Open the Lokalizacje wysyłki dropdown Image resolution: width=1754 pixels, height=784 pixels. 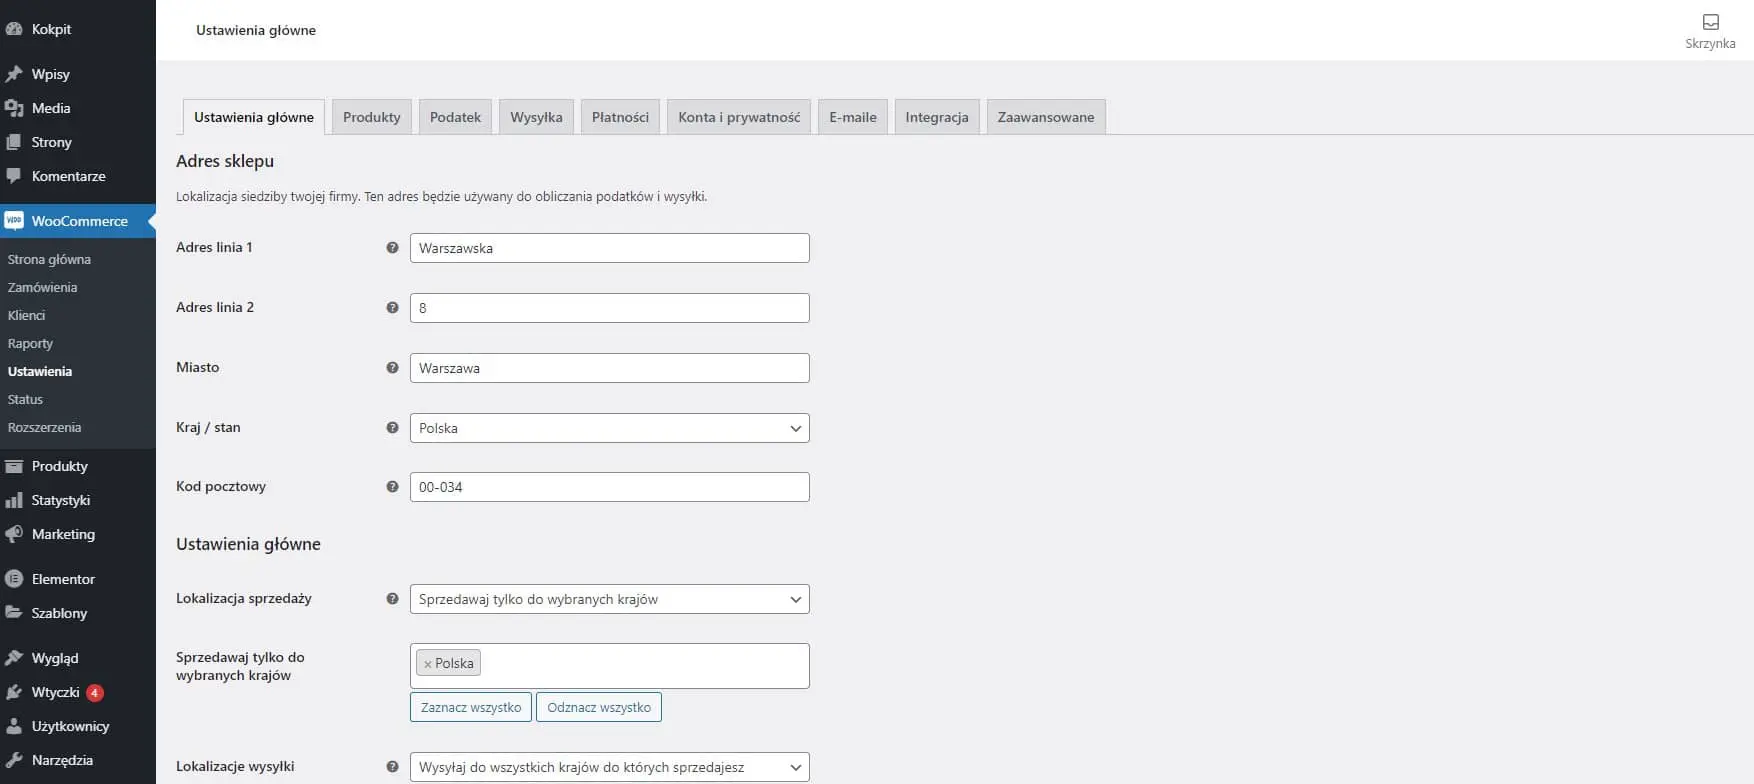coord(609,767)
